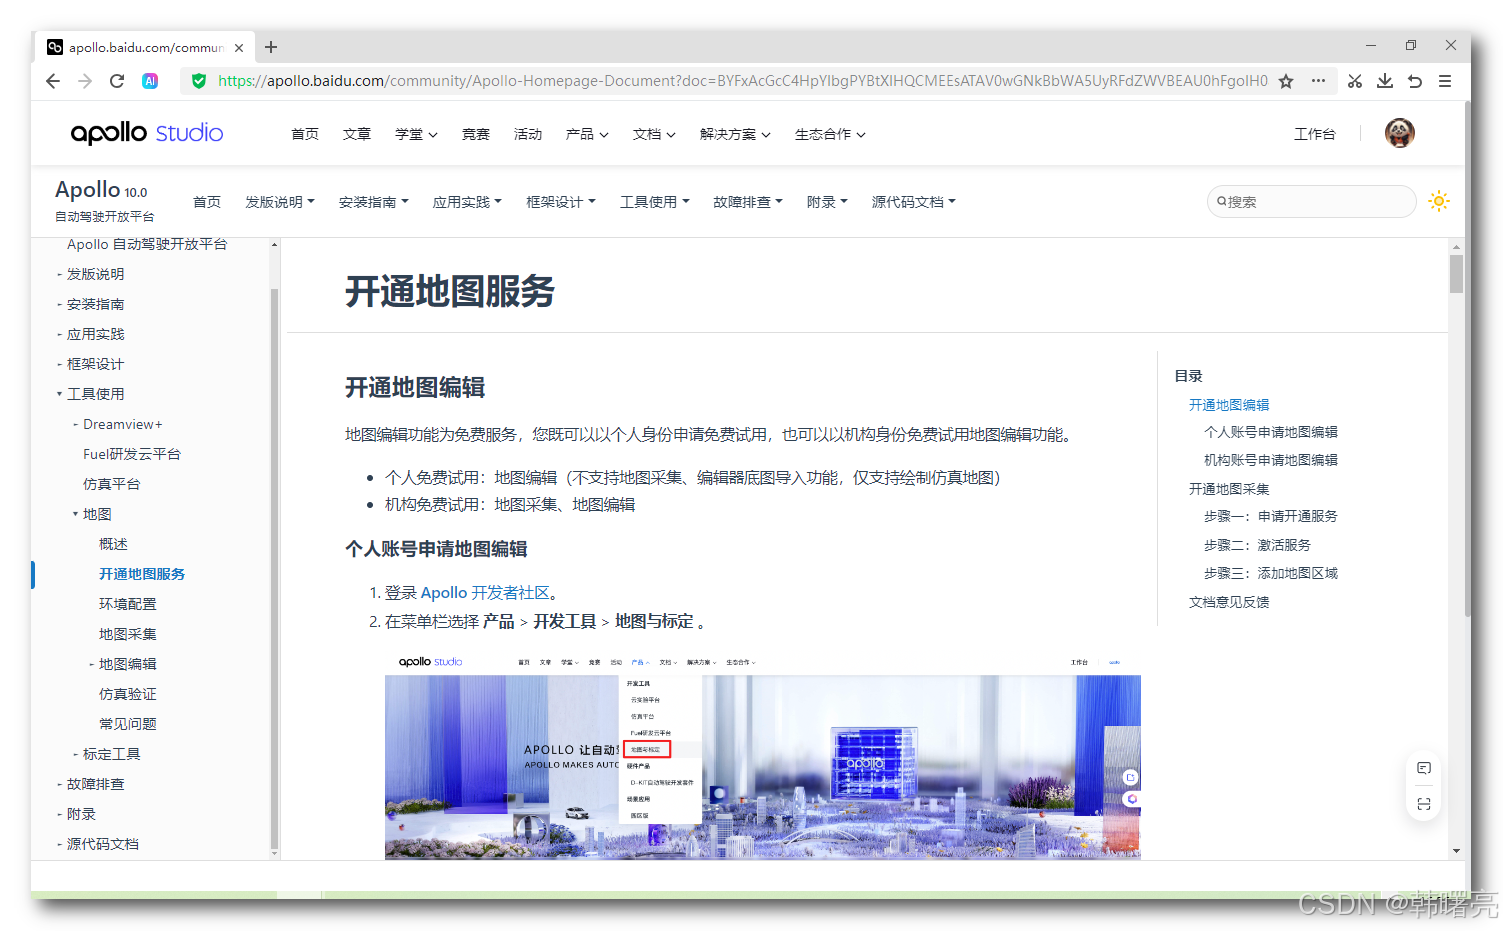
Task: Click the Apollo Studio logo
Action: pos(147,133)
